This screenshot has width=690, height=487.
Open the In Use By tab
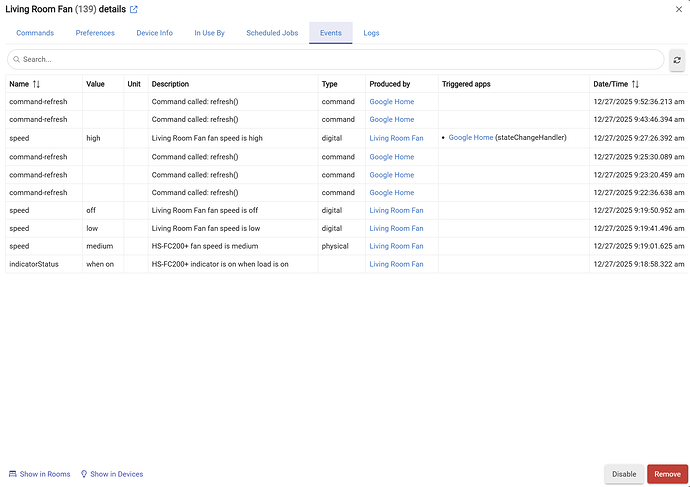(209, 33)
